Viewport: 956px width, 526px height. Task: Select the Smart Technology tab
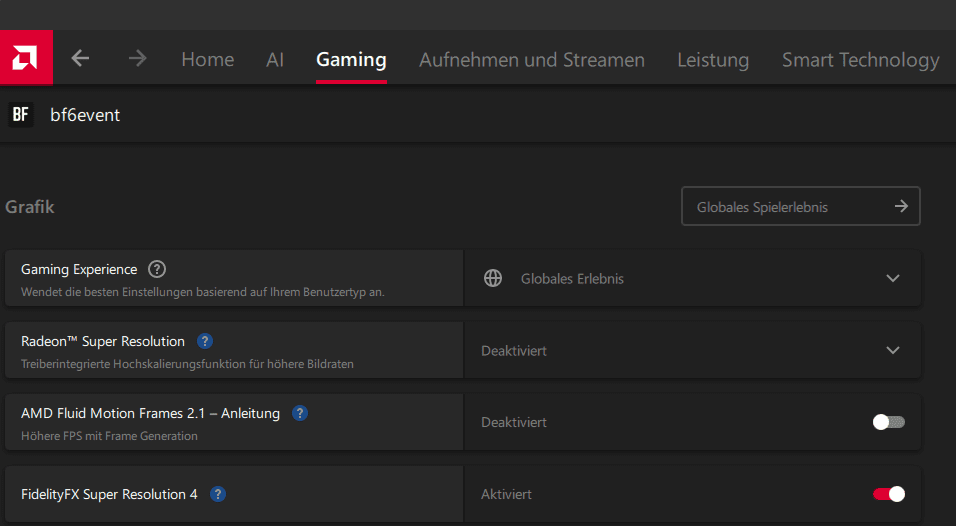[860, 60]
